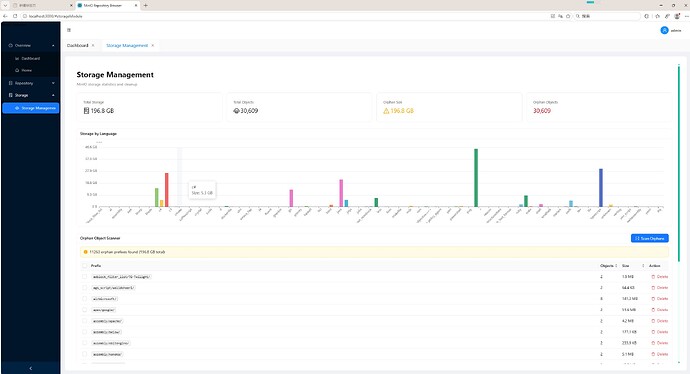The image size is (690, 374).
Task: Click the site info icon in address bar
Action: coord(25,16)
